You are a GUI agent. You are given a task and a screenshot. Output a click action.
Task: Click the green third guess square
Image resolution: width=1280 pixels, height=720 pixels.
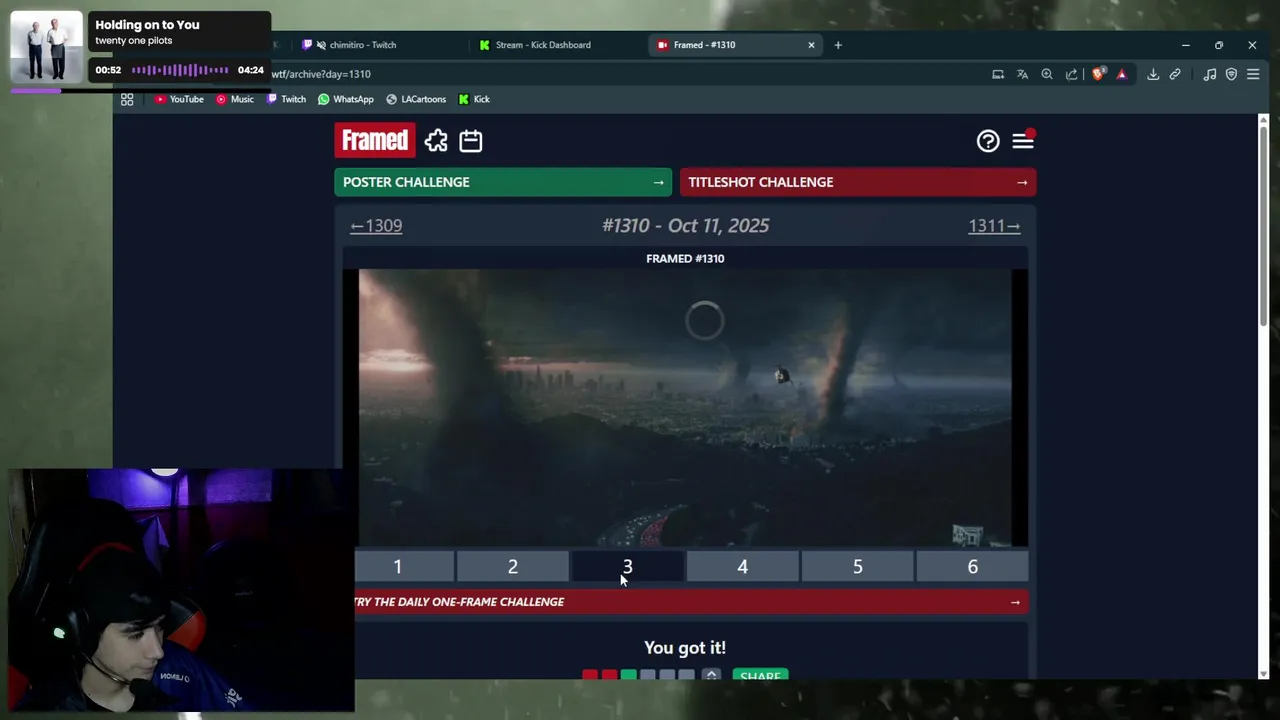point(628,676)
